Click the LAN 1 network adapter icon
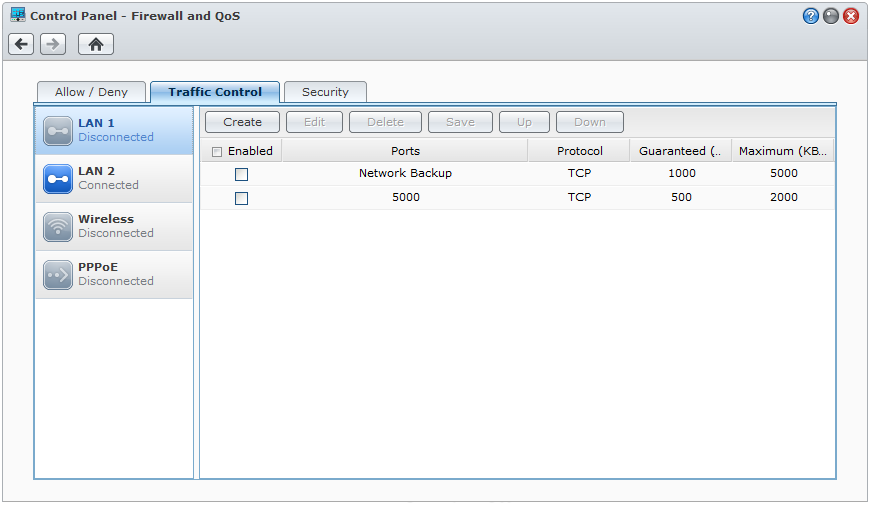 click(x=58, y=131)
